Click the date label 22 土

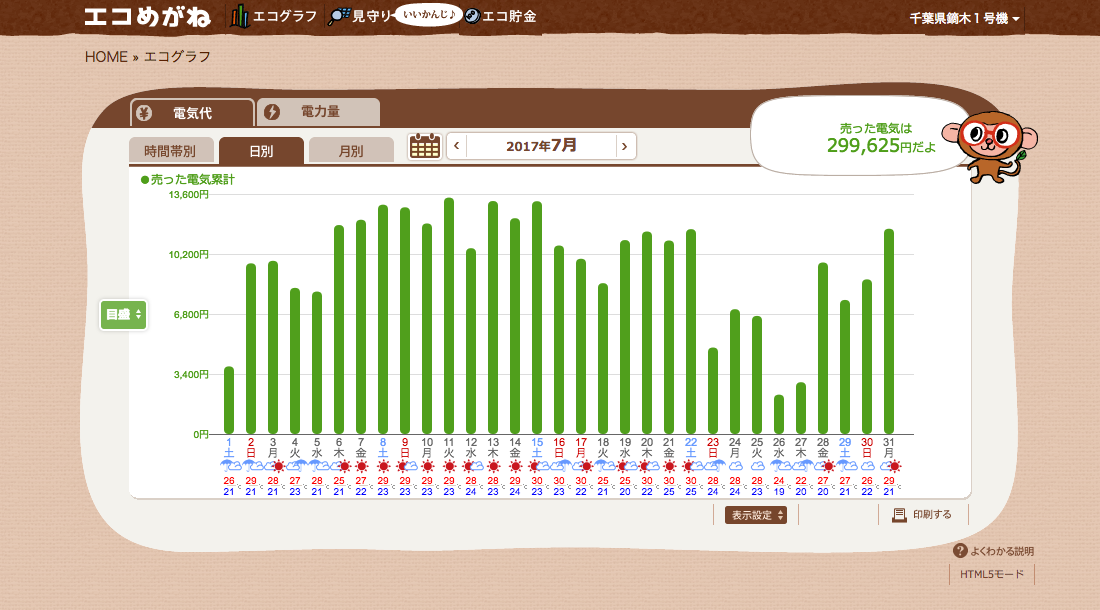pyautogui.click(x=691, y=448)
